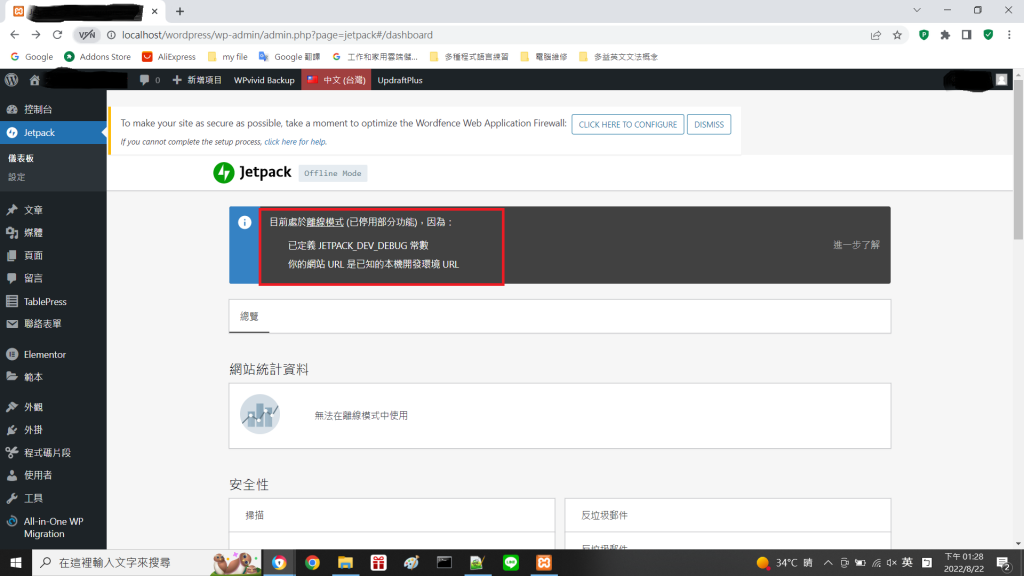Click the site stats chart icon
The height and width of the screenshot is (576, 1024).
(259, 414)
